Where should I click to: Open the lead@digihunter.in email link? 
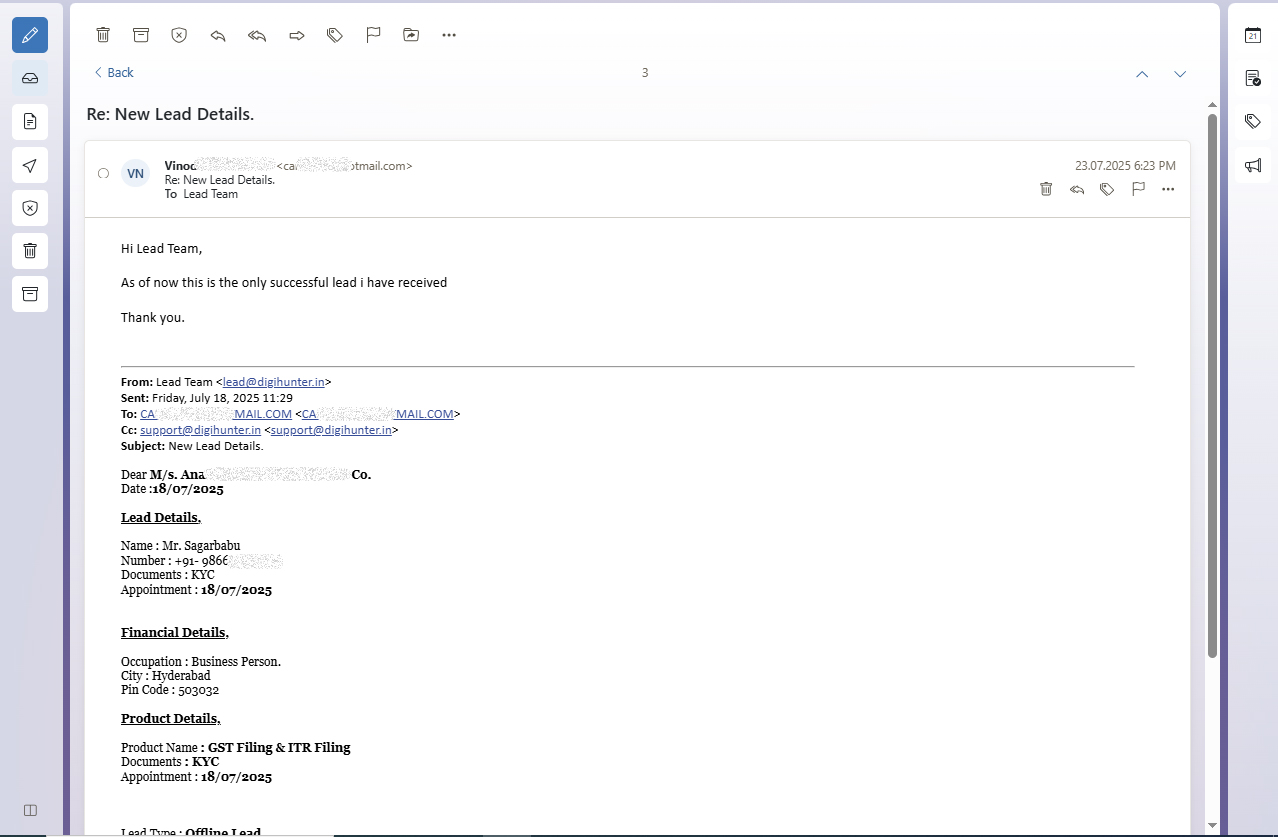tap(273, 382)
